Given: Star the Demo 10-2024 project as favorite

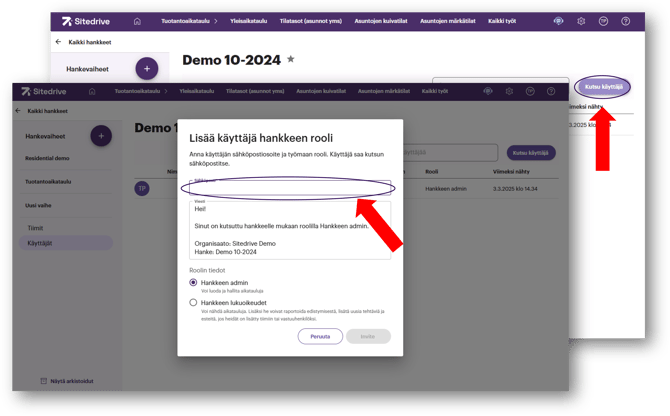Looking at the screenshot, I should pos(291,60).
